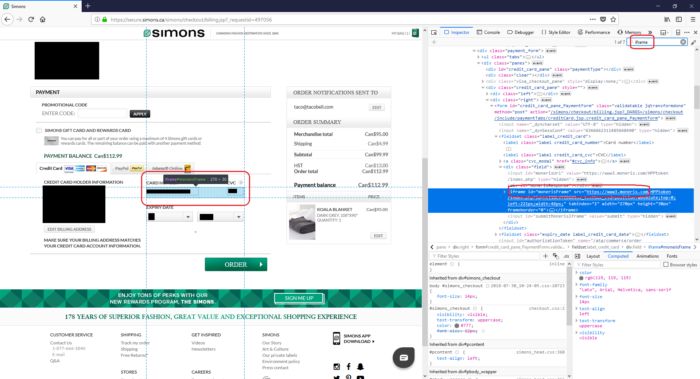Click the rules pane vertical scrollbar

tap(569, 295)
